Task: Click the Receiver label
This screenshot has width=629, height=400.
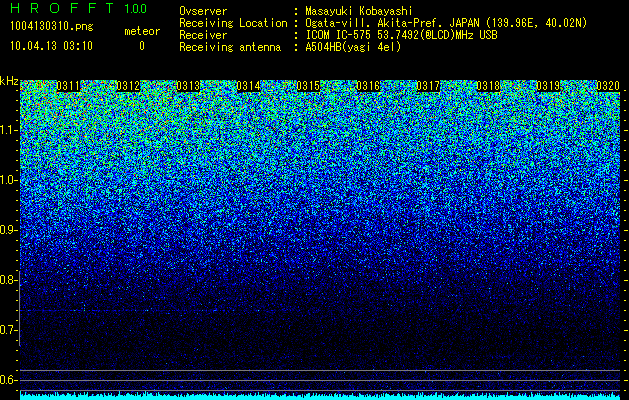Action: 203,35
